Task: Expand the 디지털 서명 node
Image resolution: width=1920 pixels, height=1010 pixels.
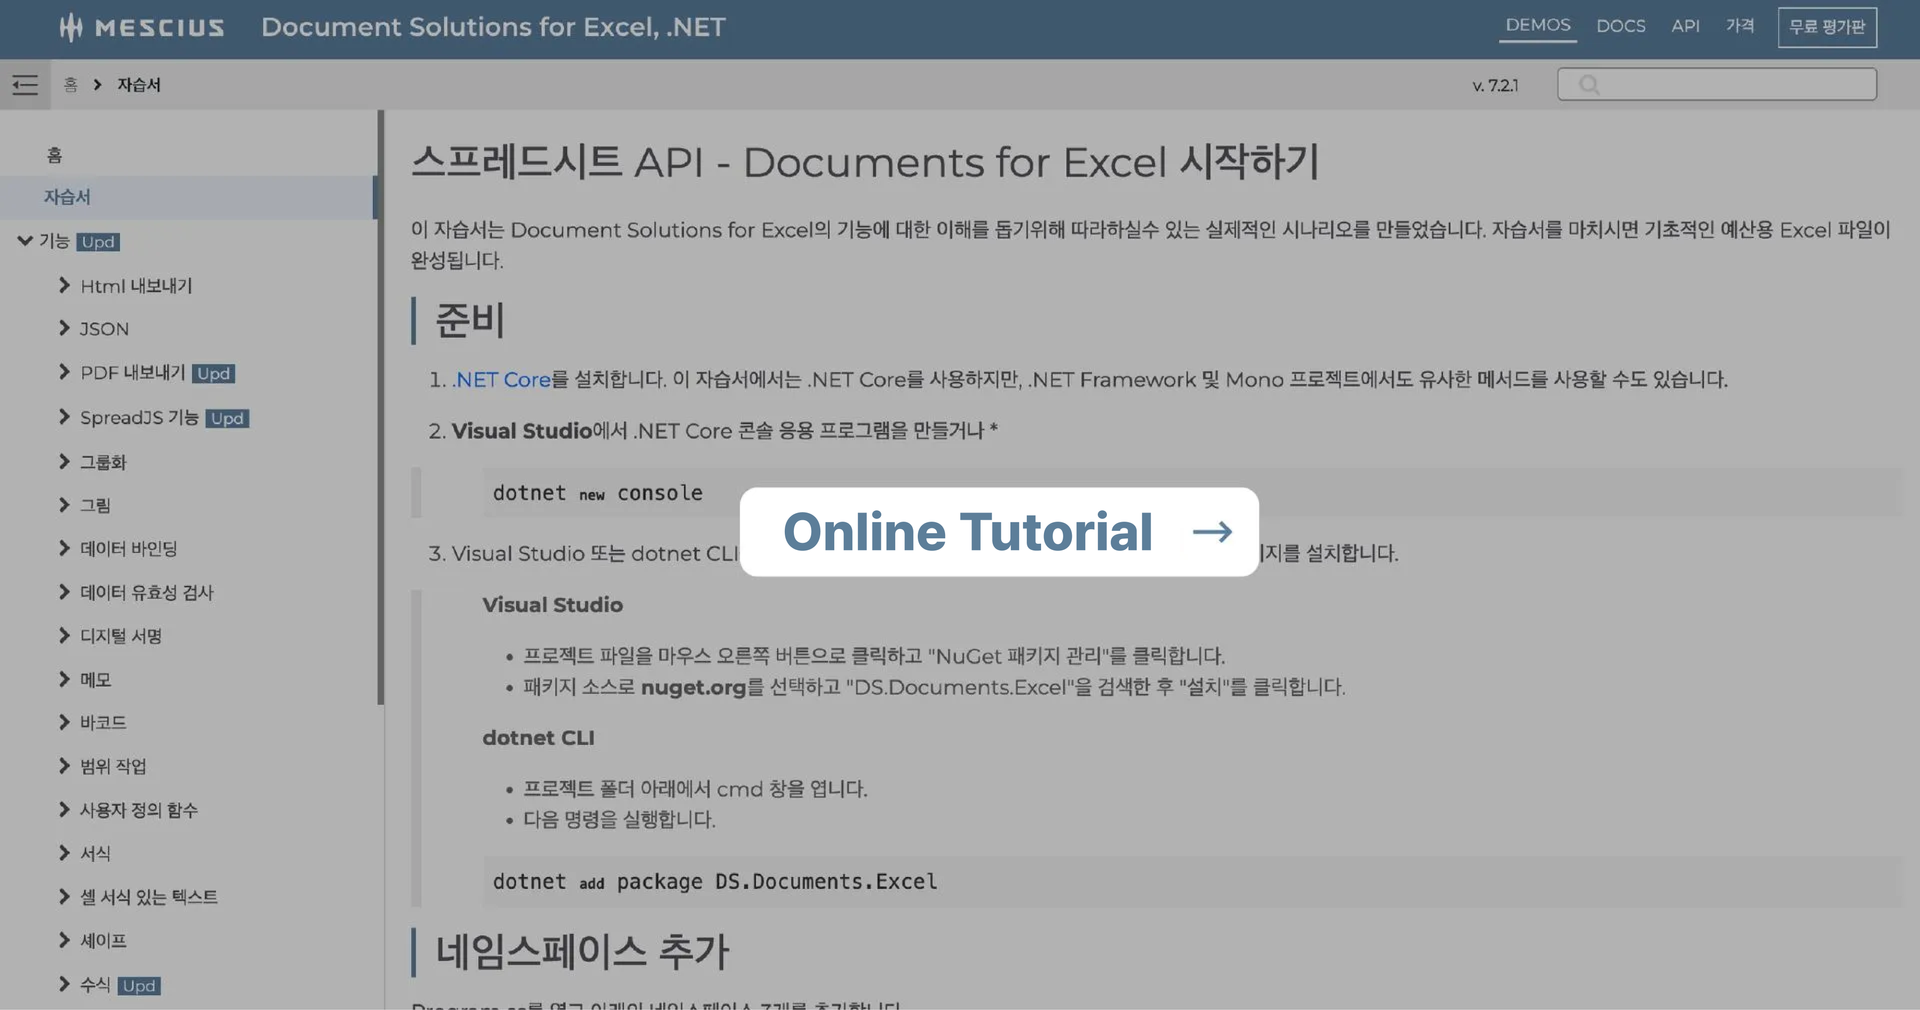Action: point(64,635)
